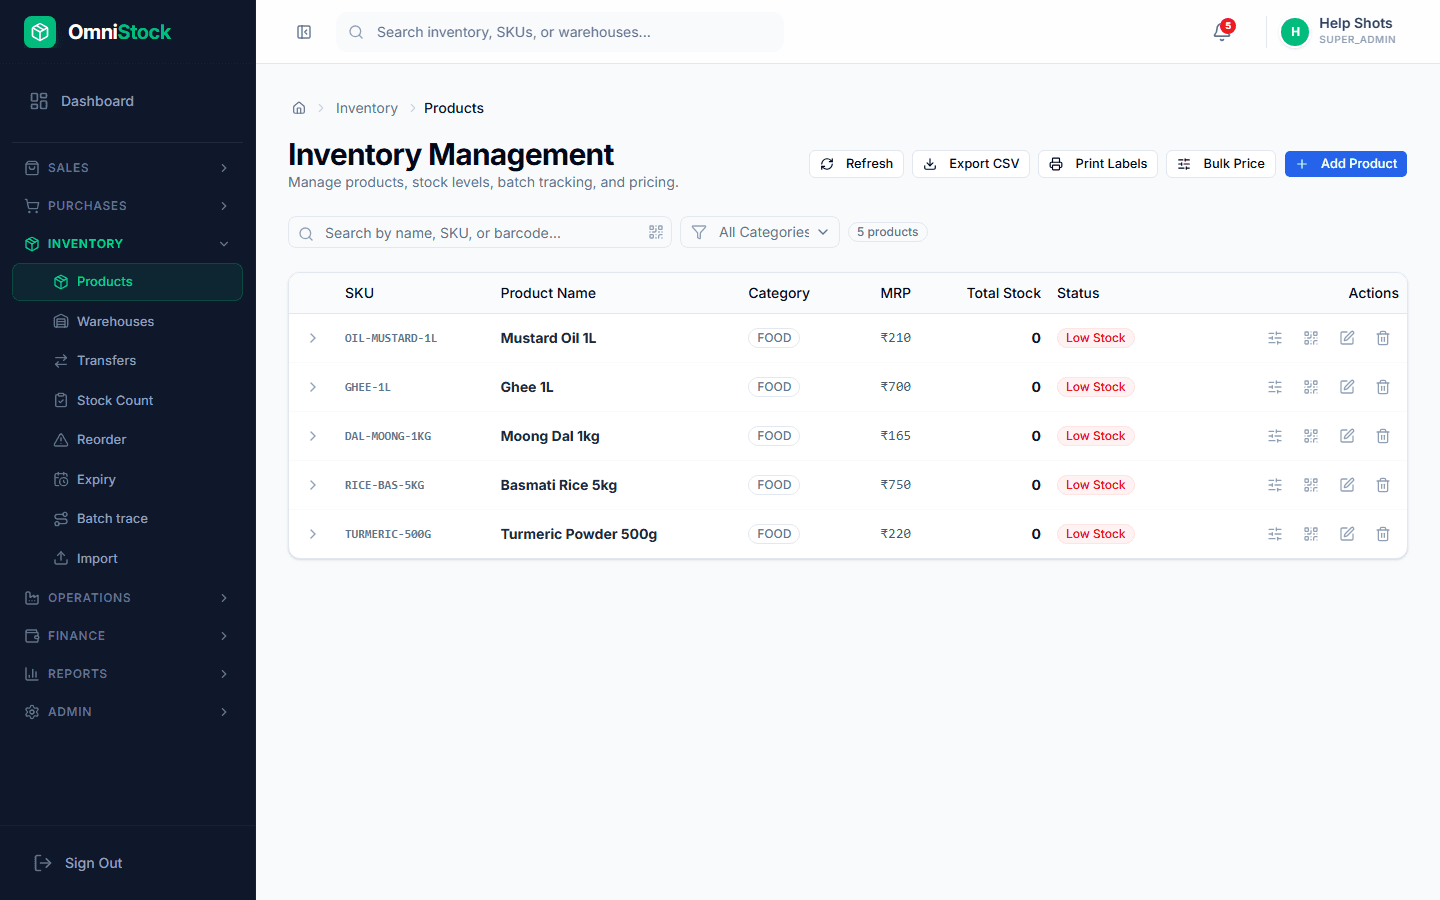Expand the Reports sidebar section

click(x=127, y=674)
